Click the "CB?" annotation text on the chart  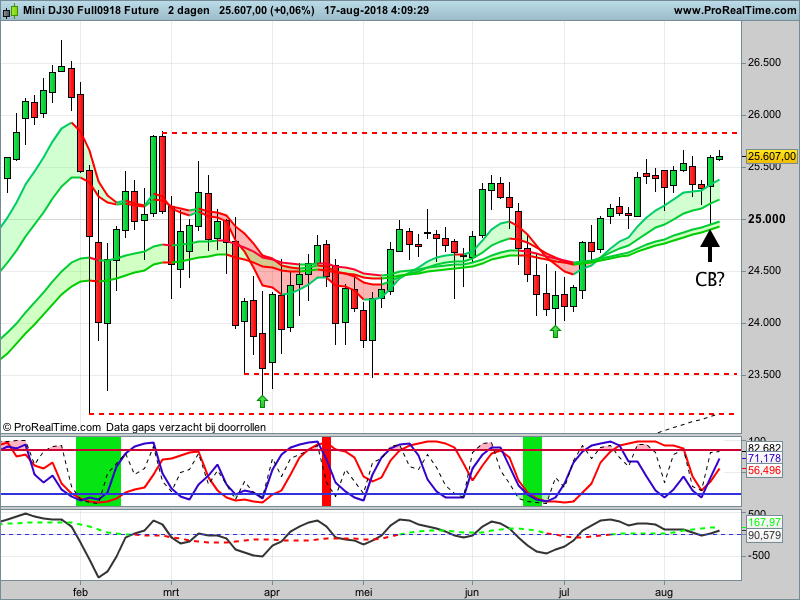710,279
